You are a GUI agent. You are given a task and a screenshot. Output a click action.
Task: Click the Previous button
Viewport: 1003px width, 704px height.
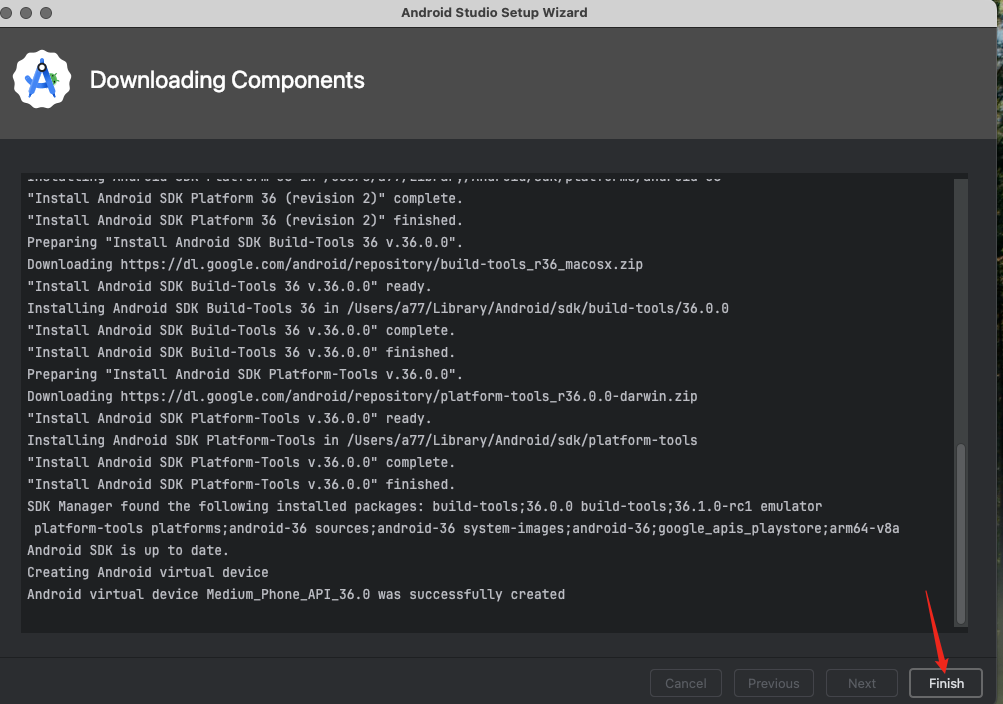pos(773,683)
